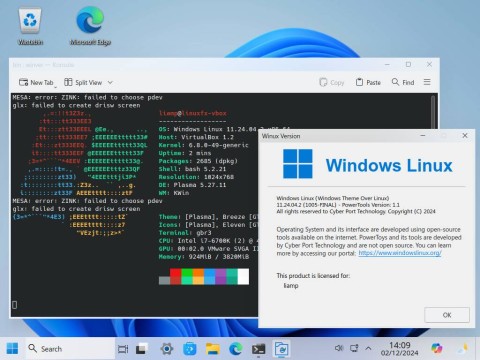Open Konsole hamburger menu
The image size is (480, 360).
point(427,82)
